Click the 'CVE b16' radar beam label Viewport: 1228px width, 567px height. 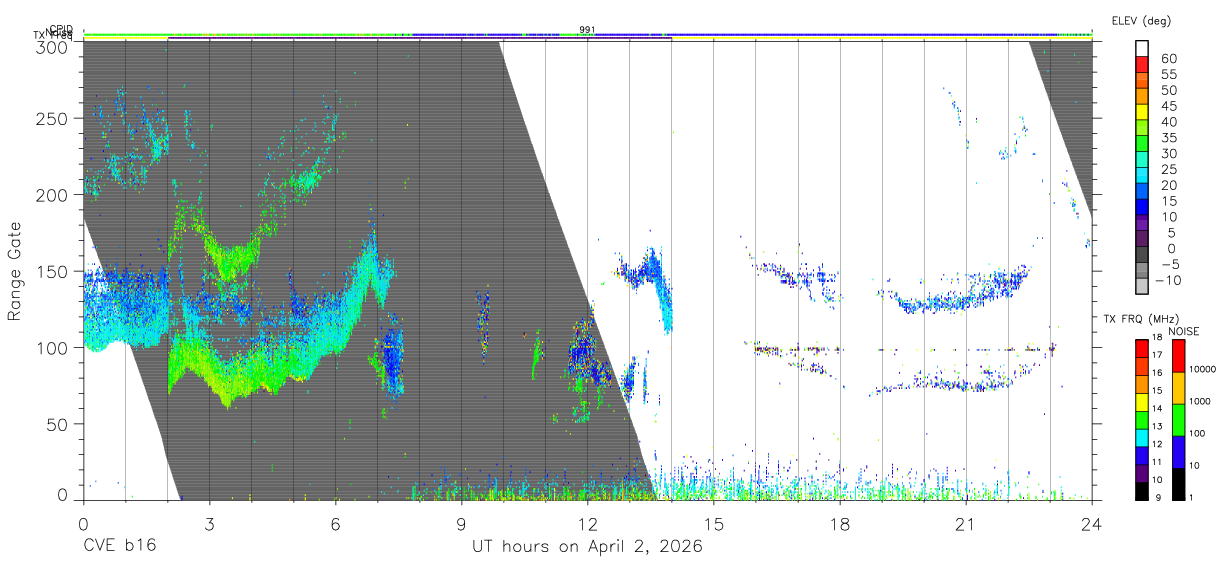(x=119, y=547)
